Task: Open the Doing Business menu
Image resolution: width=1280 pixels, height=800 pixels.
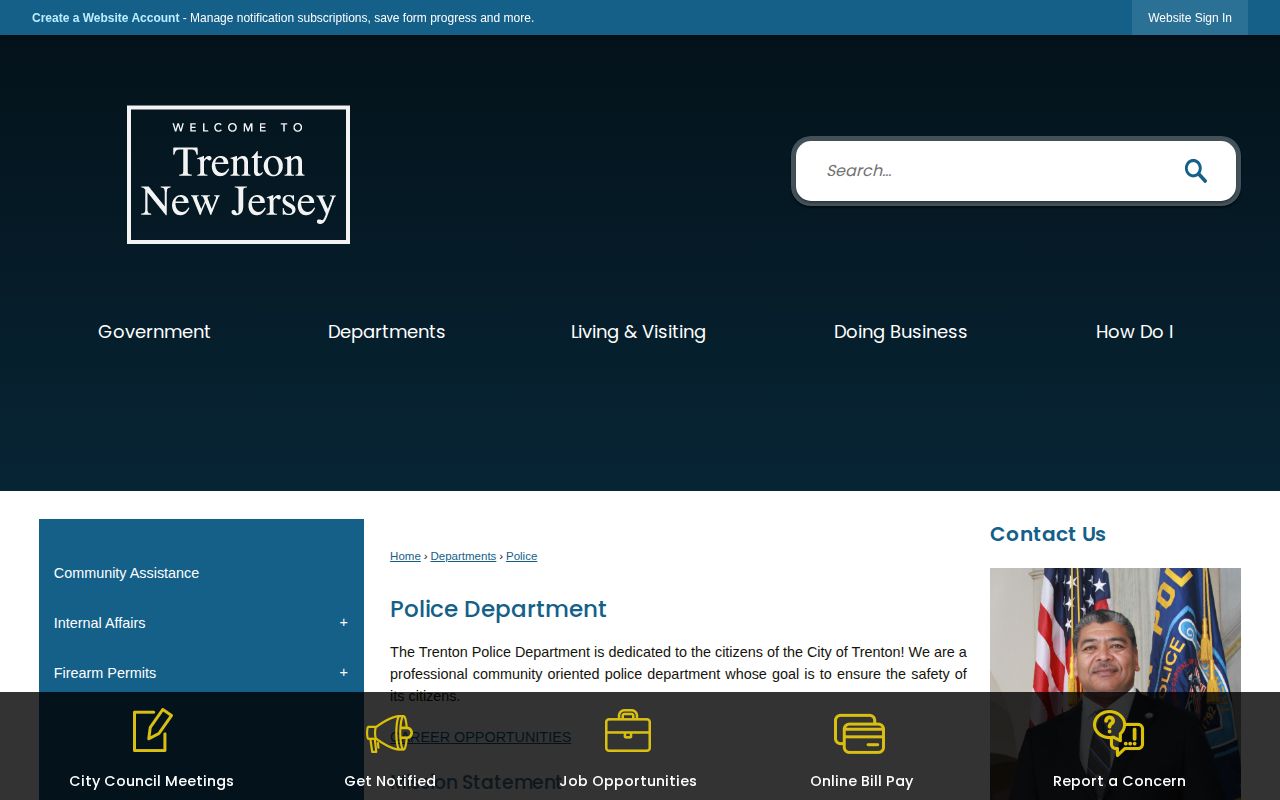Action: [900, 332]
